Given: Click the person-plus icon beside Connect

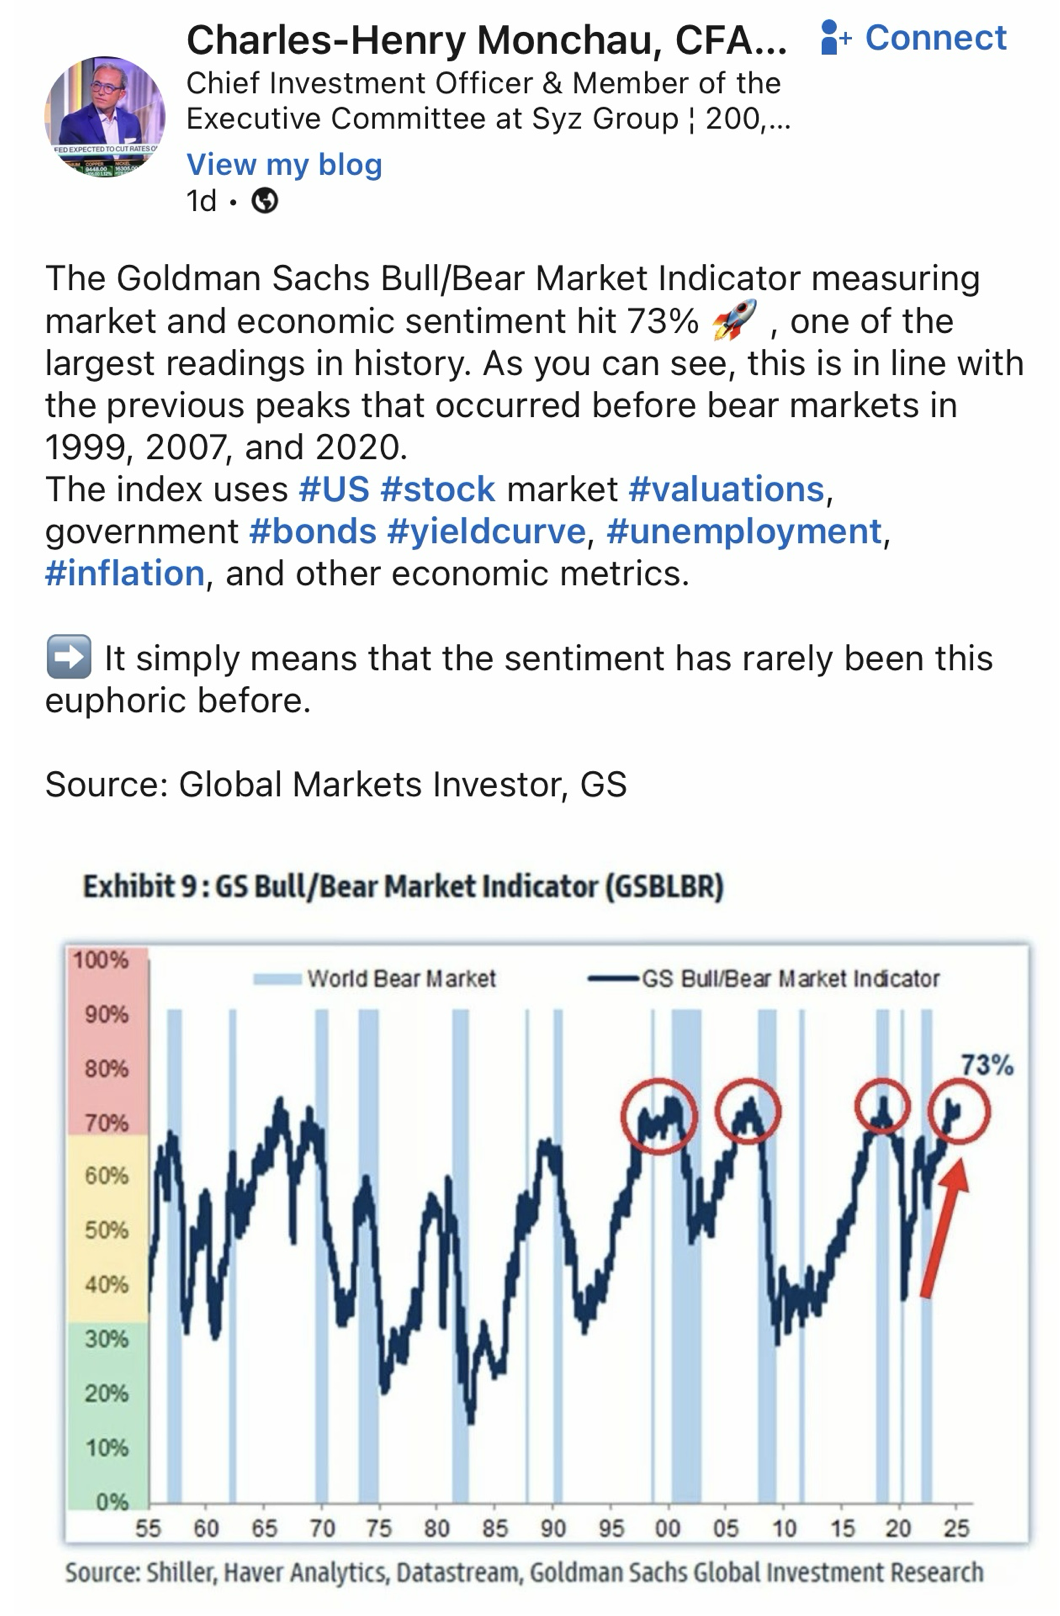Looking at the screenshot, I should pyautogui.click(x=834, y=38).
